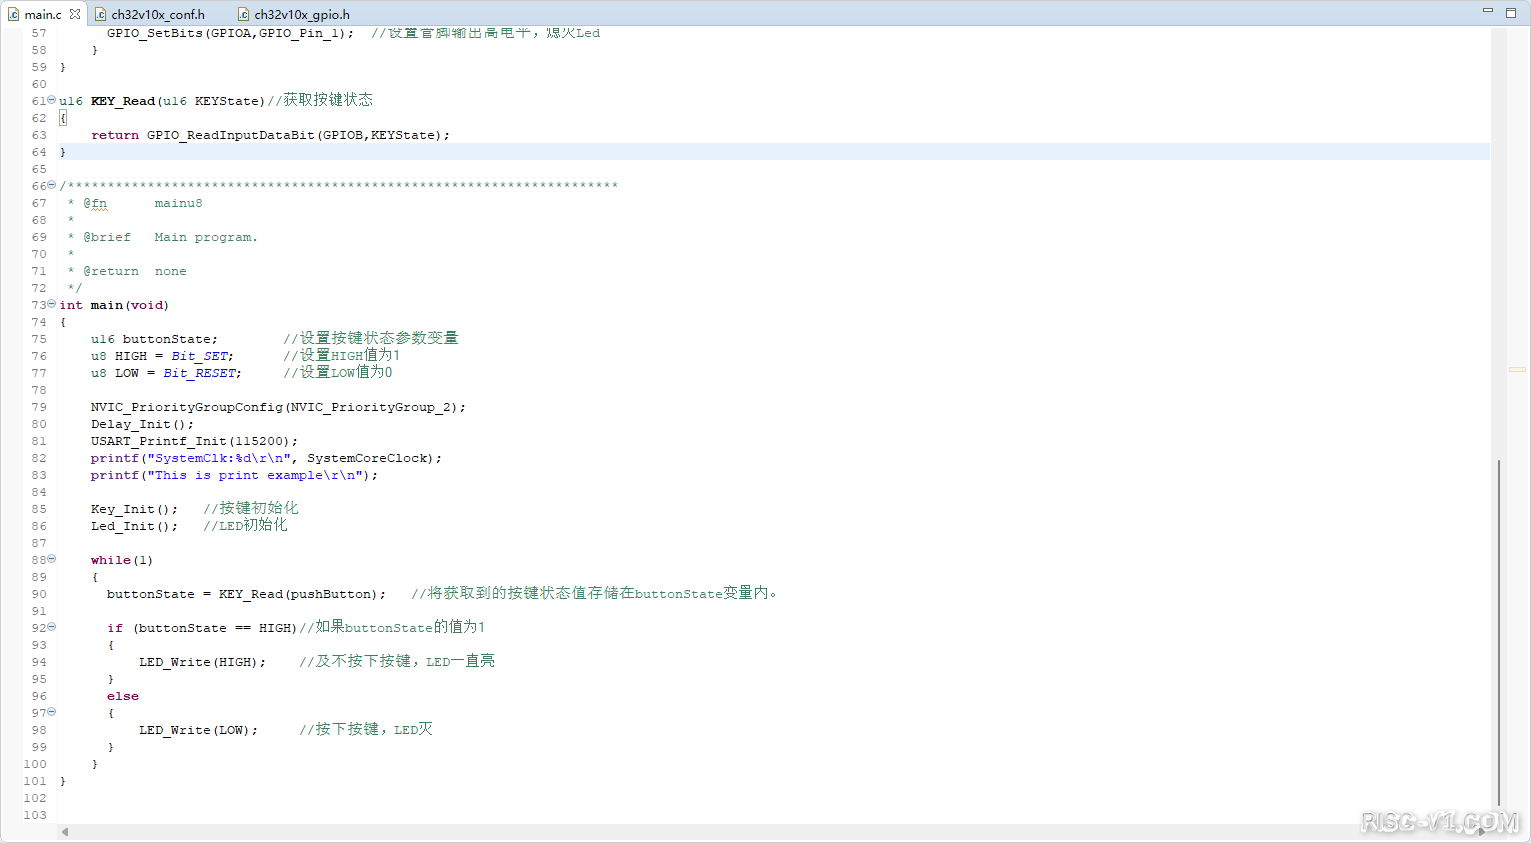Click the 'else' keyword on line 96
1531x843 pixels.
pyautogui.click(x=123, y=696)
